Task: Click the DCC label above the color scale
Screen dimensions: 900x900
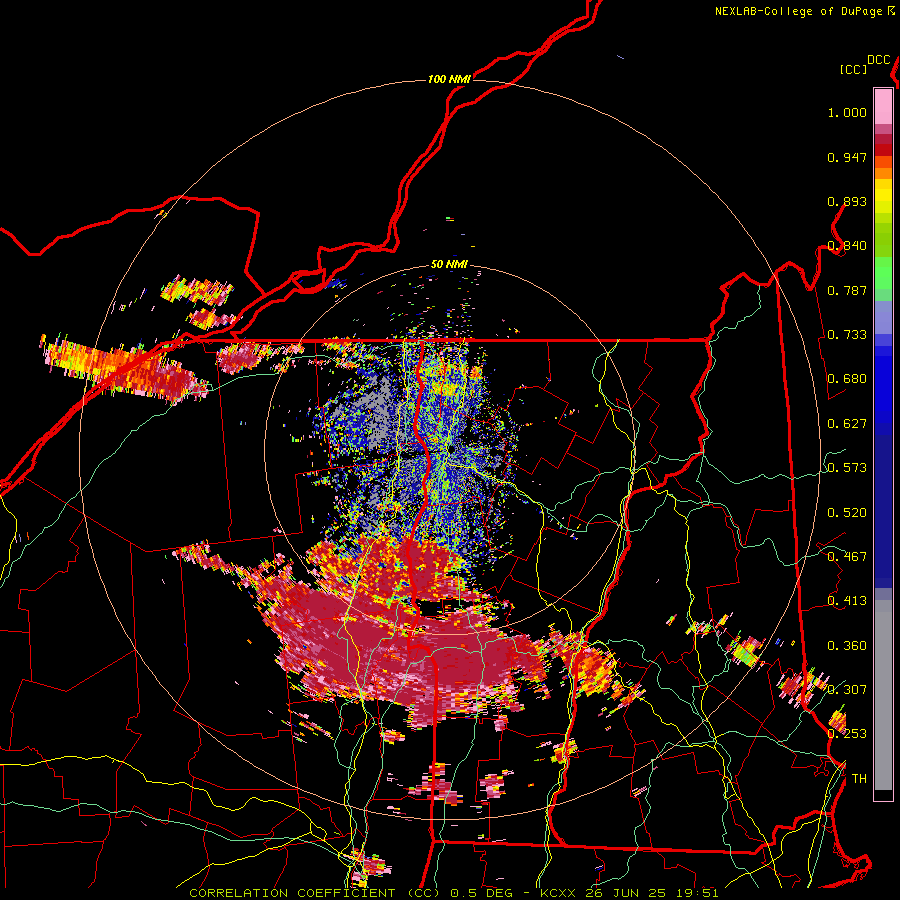Action: coord(879,60)
